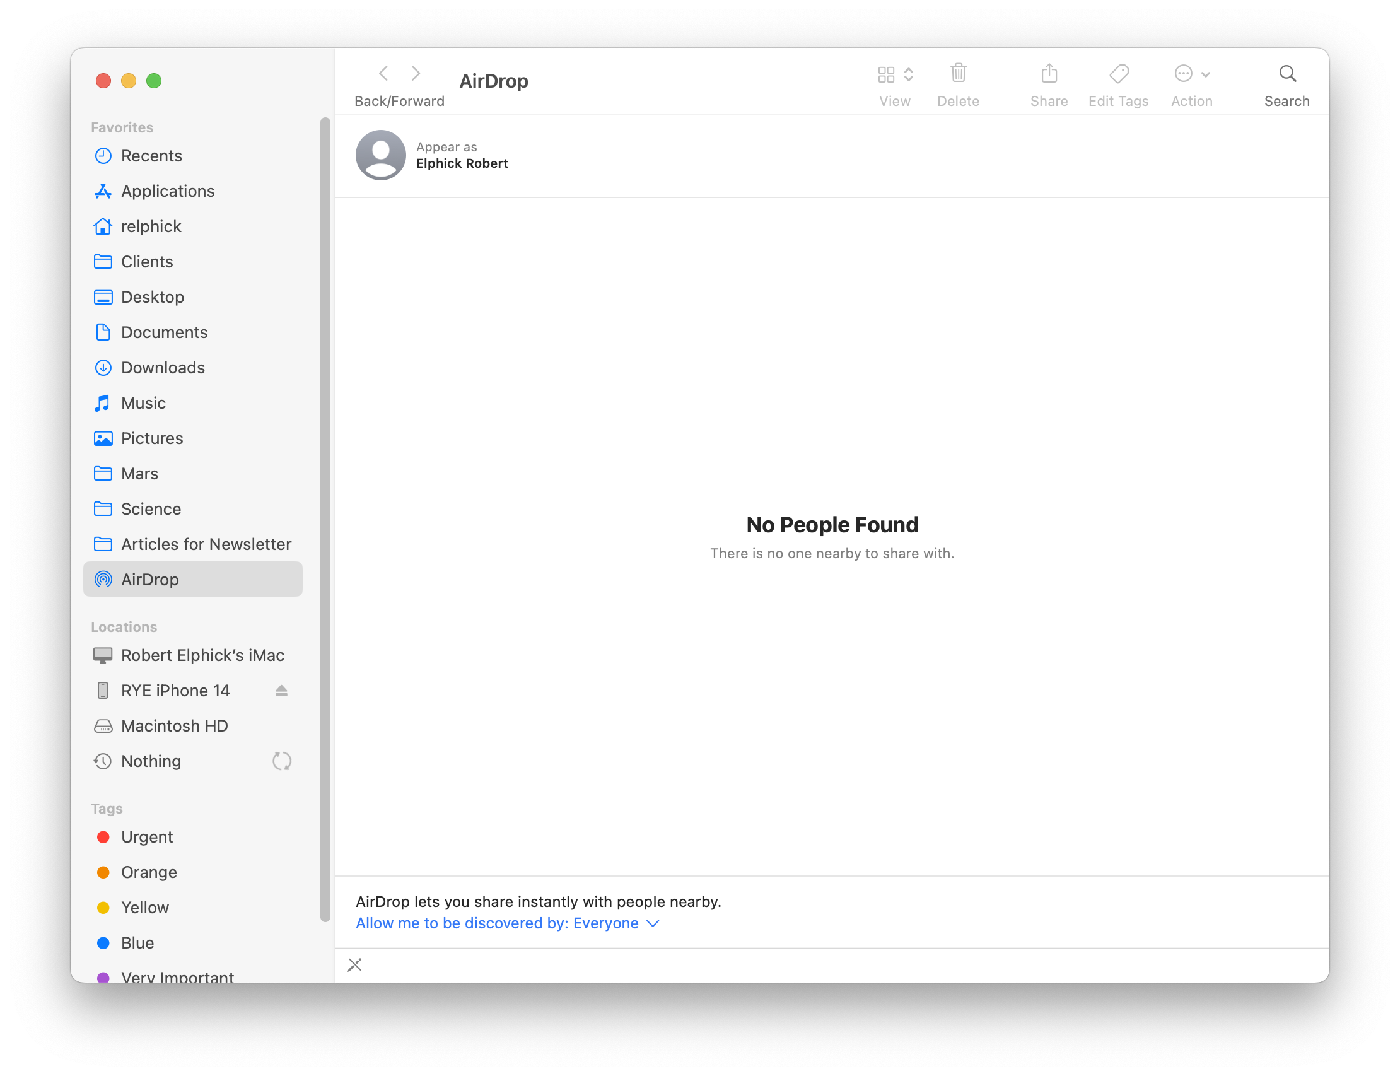Click the Forward arrow in toolbar

[416, 73]
